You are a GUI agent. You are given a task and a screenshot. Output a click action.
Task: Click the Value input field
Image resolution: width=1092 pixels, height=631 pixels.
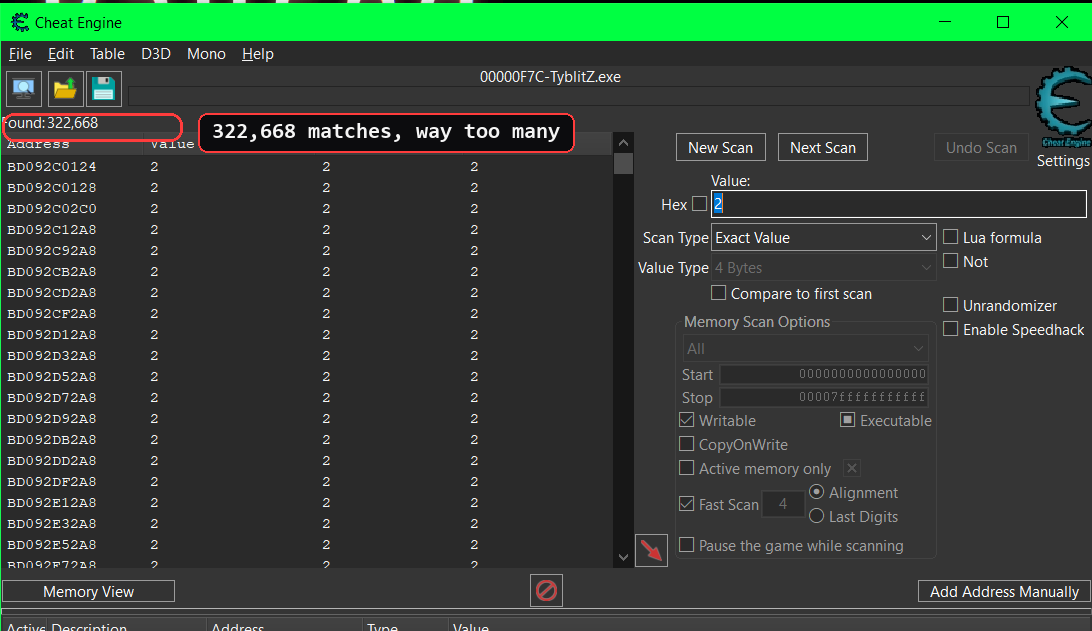click(x=898, y=204)
